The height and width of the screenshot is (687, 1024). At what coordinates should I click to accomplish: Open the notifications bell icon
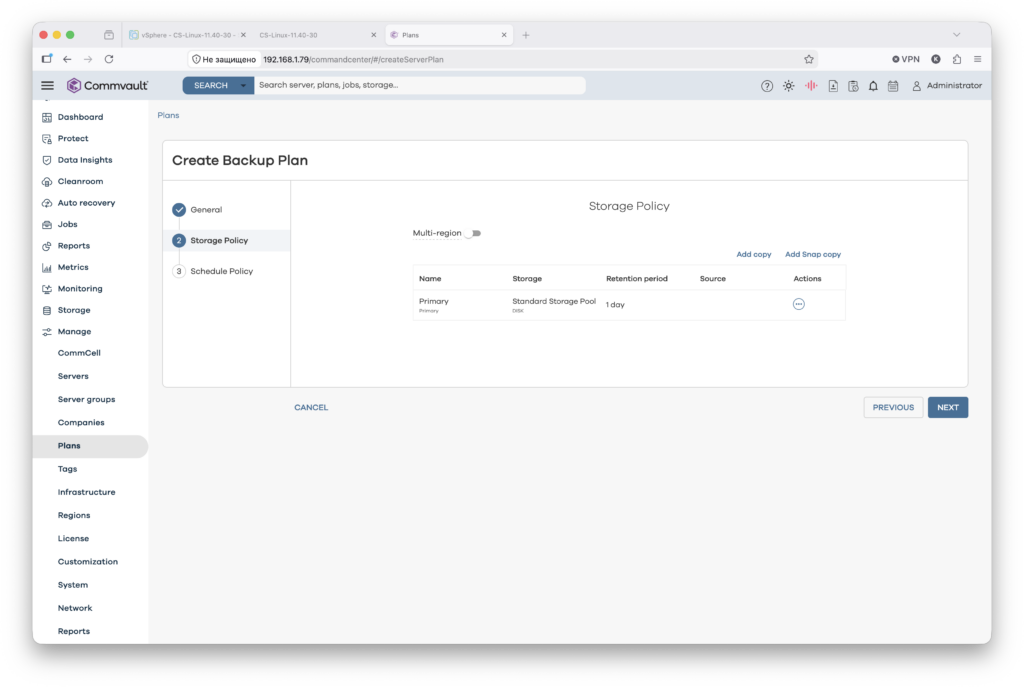(x=873, y=86)
